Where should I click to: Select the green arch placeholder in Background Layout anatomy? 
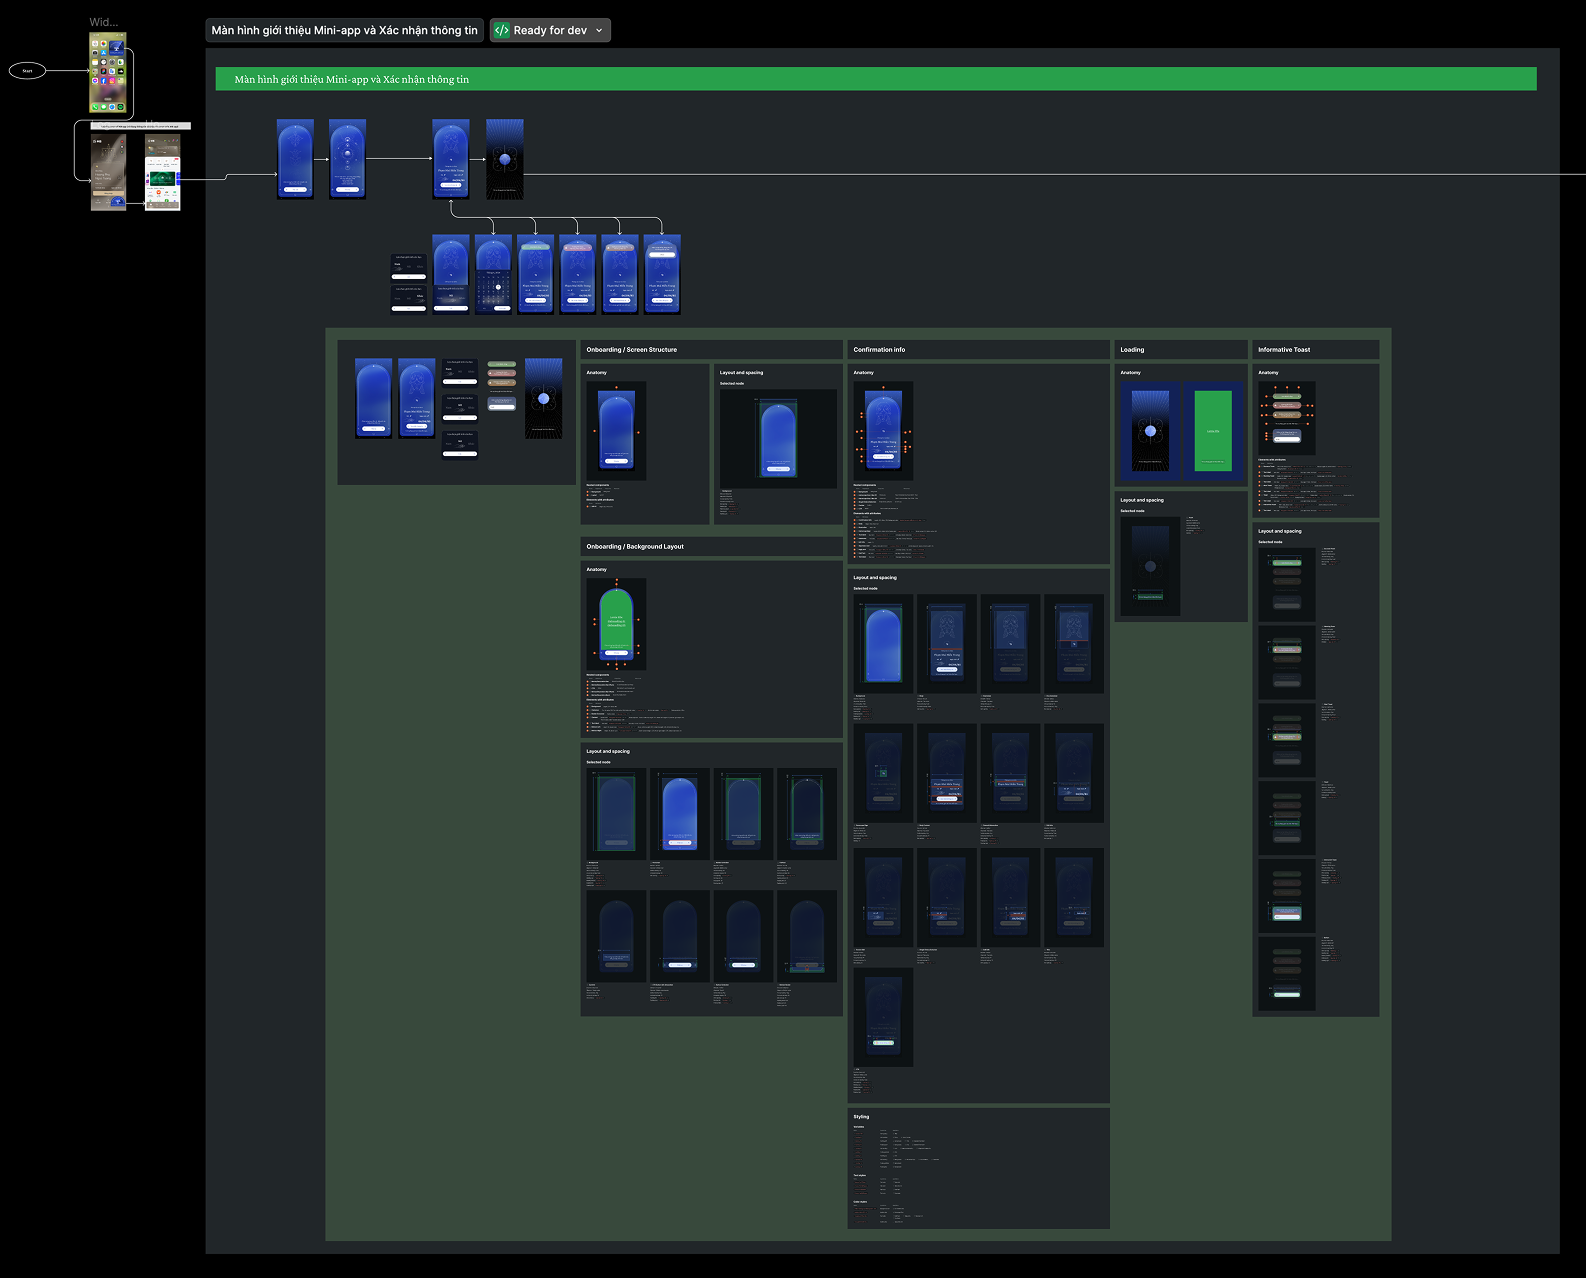(616, 623)
